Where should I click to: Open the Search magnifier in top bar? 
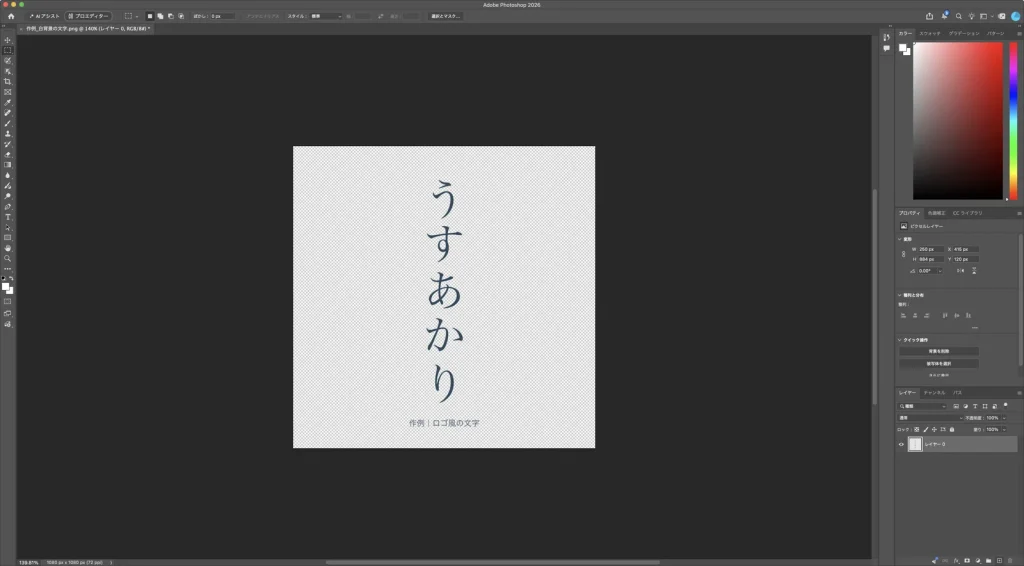tap(959, 16)
